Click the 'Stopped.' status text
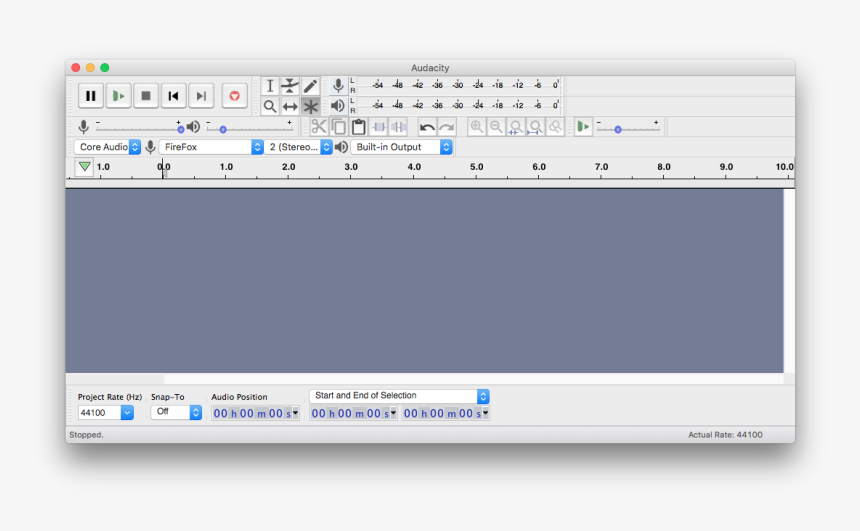This screenshot has width=860, height=531. click(x=86, y=434)
